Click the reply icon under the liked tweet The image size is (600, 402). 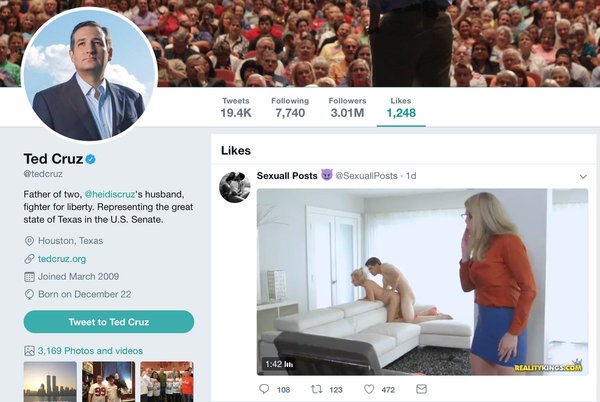264,389
